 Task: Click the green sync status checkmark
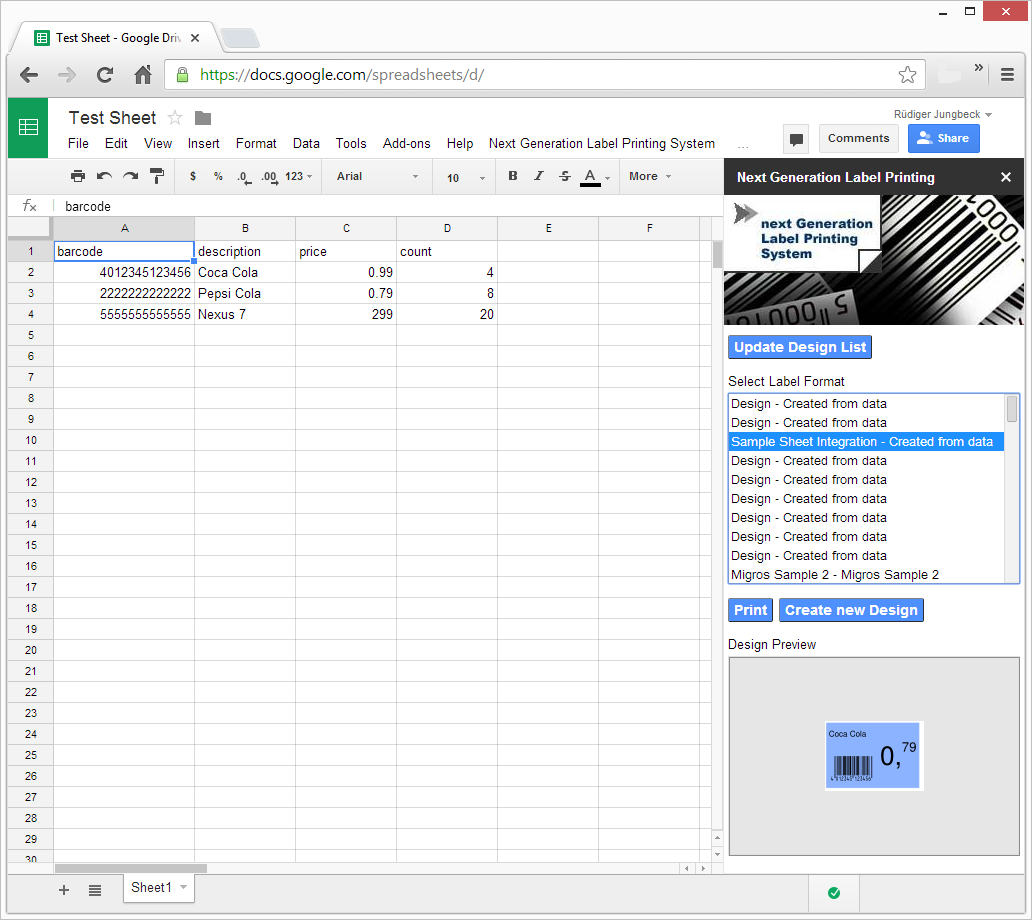point(834,893)
